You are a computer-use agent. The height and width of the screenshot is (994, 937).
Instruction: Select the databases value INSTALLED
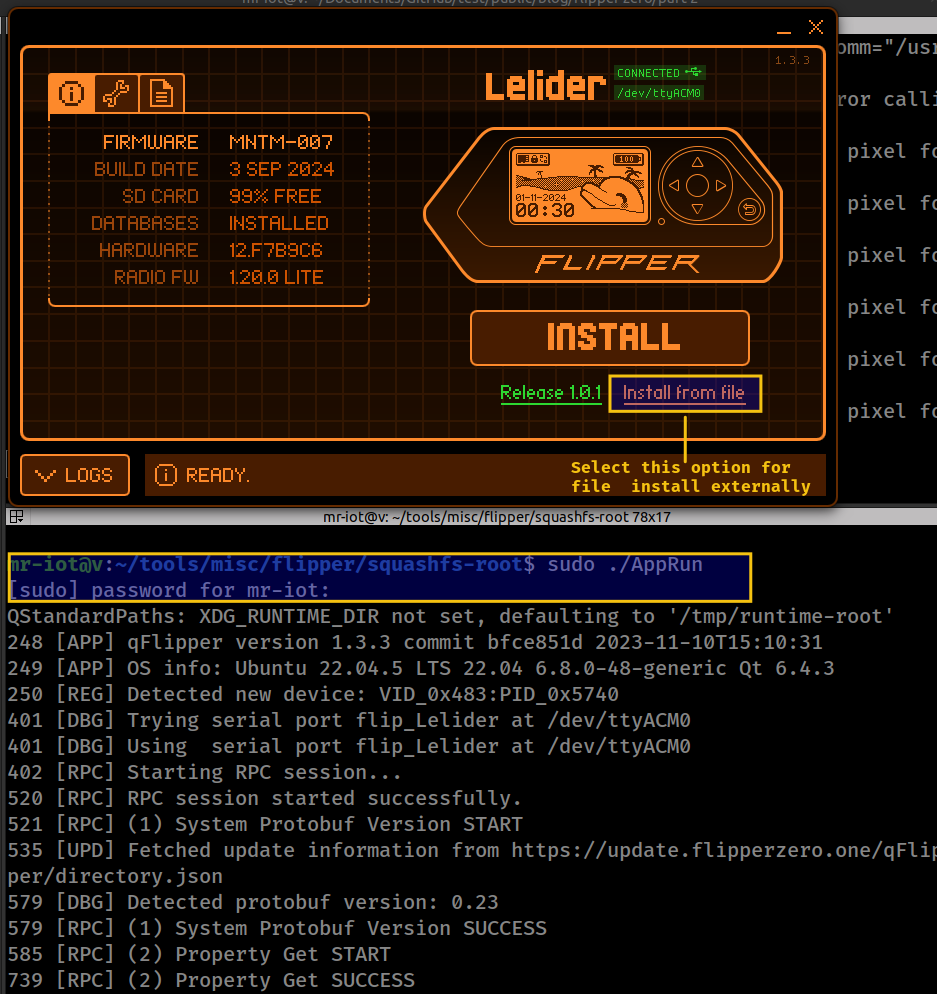tap(278, 223)
